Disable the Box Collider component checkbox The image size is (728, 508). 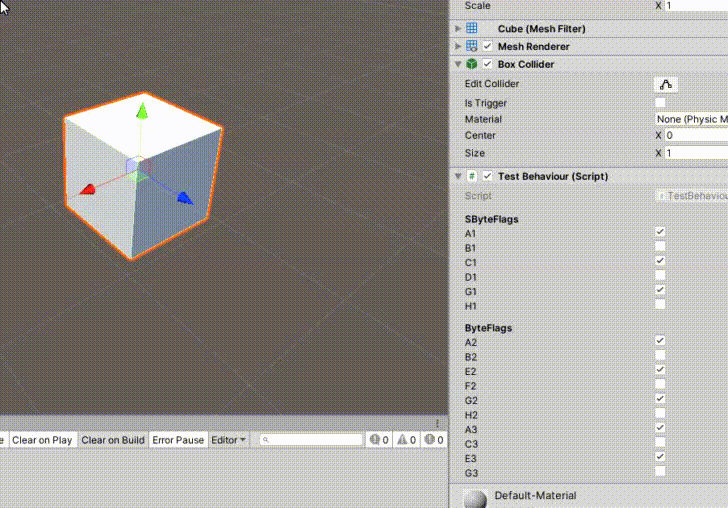point(487,64)
